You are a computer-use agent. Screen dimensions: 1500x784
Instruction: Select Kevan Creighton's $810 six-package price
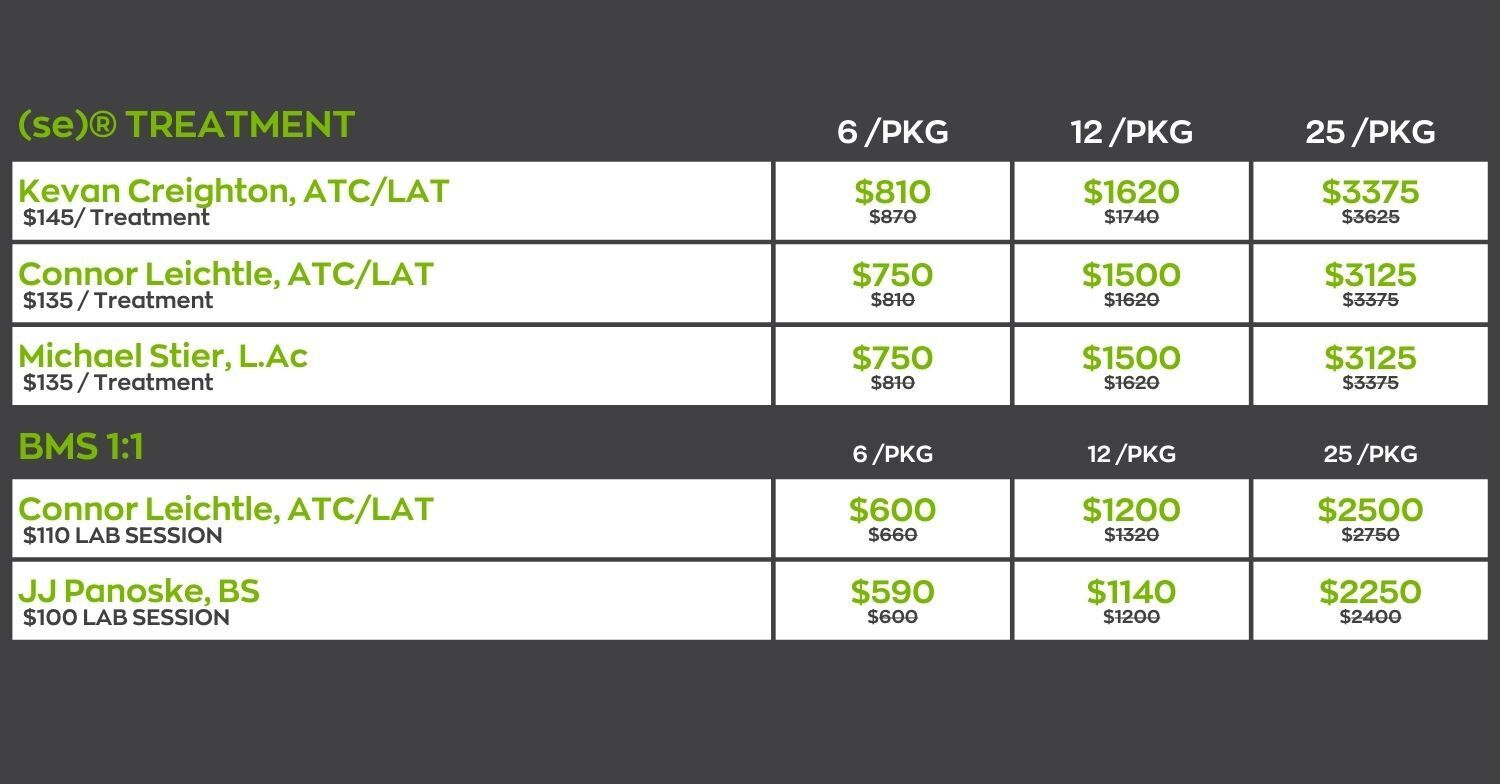click(892, 192)
